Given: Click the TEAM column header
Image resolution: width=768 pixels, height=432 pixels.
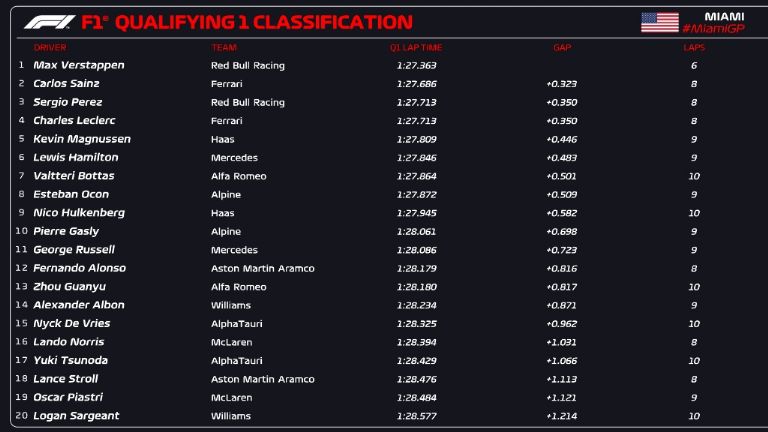Looking at the screenshot, I should 223,47.
